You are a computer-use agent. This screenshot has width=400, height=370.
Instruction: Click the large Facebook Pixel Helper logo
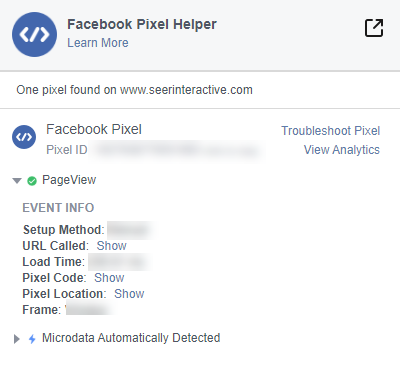click(34, 34)
